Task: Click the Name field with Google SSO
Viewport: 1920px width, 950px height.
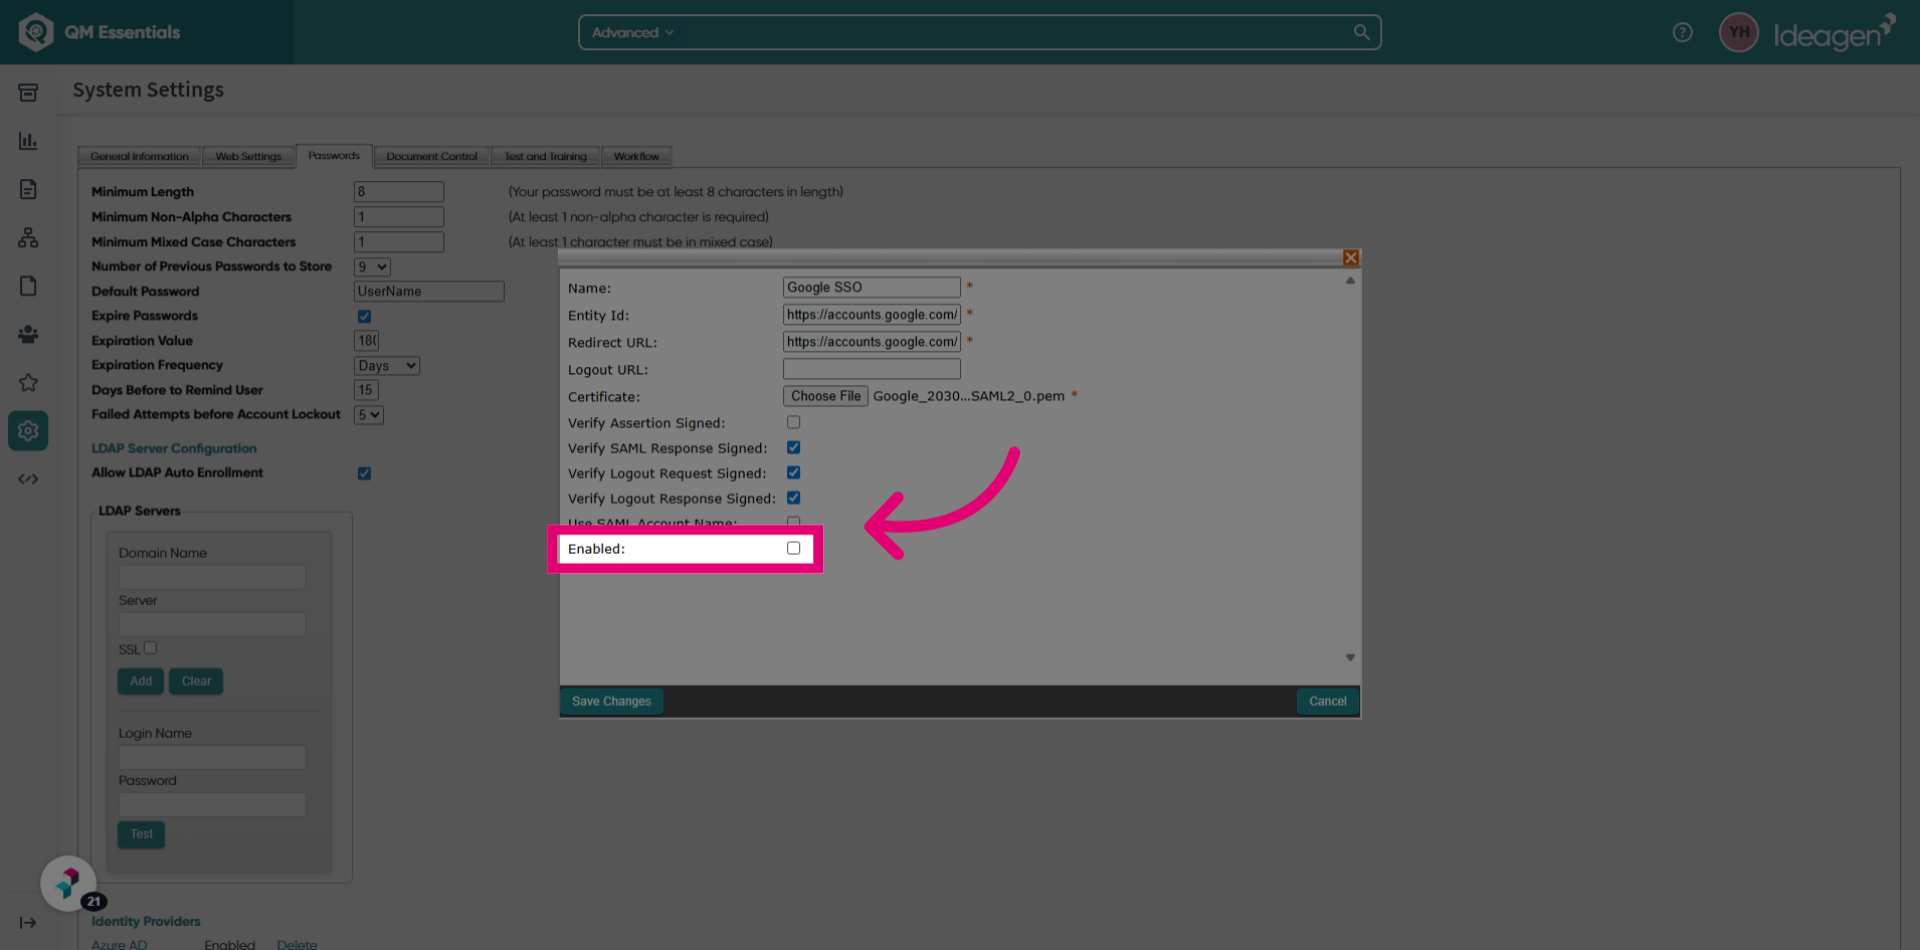Action: tap(872, 287)
